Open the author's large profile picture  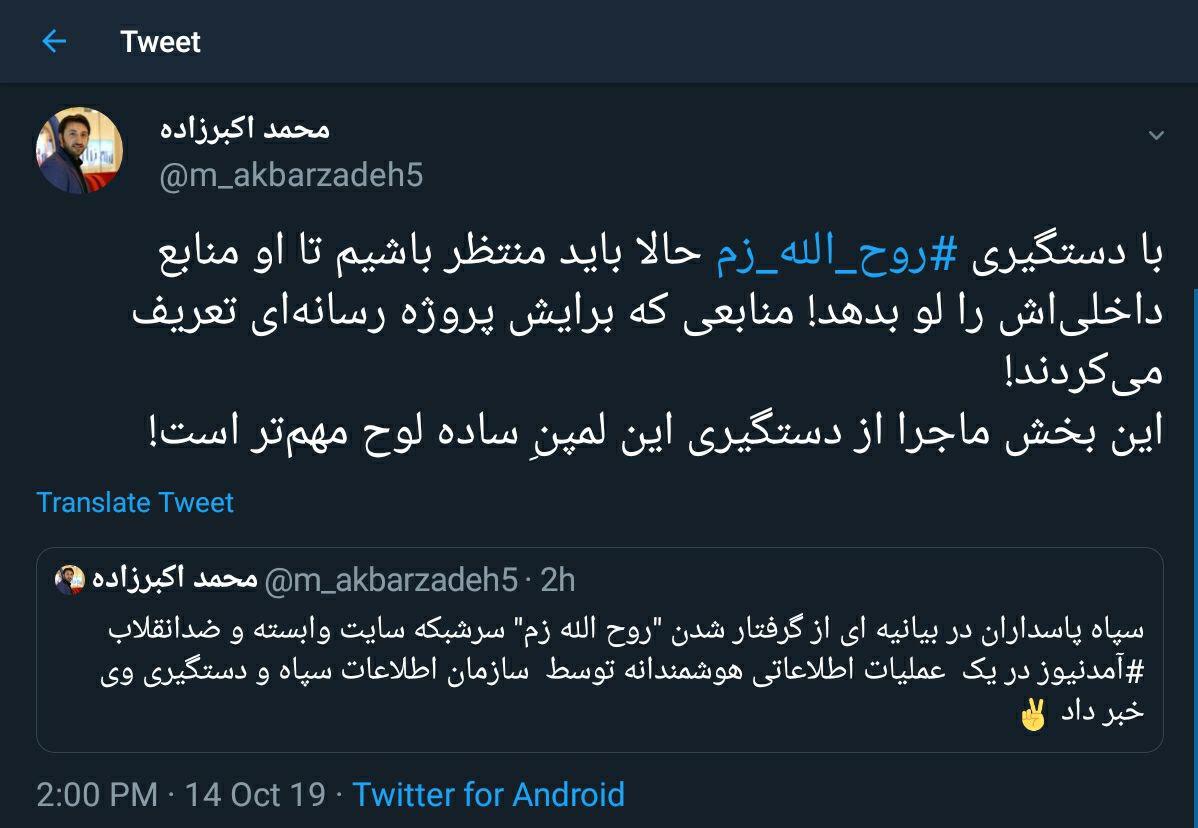[80, 150]
